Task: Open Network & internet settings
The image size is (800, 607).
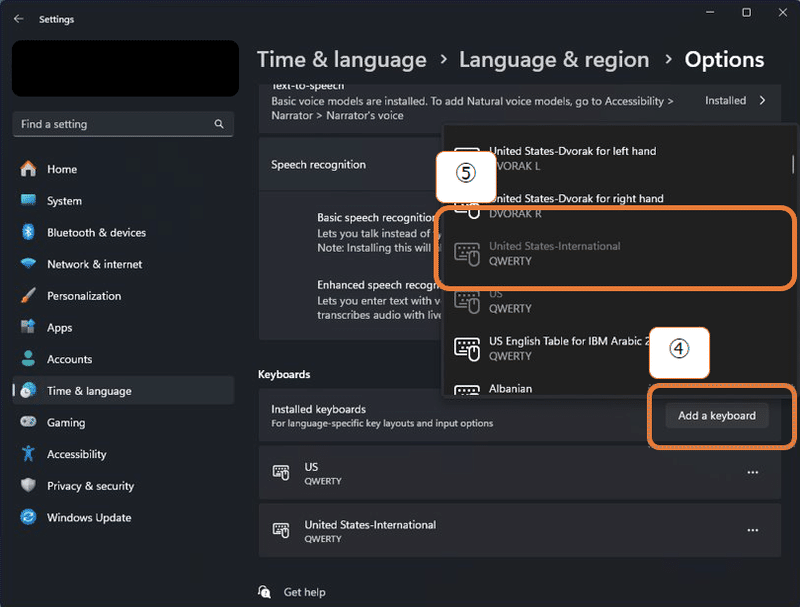Action: click(x=123, y=264)
